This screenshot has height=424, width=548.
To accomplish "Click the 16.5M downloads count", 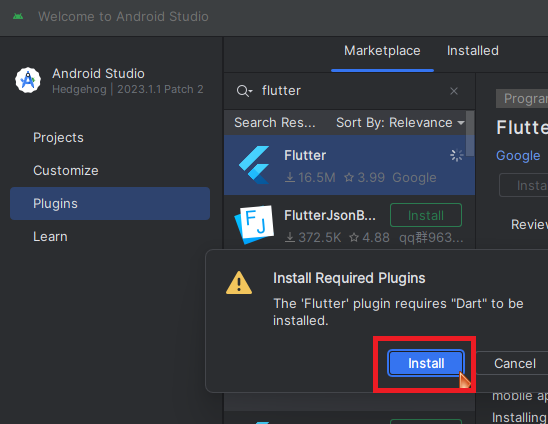I will [x=310, y=178].
